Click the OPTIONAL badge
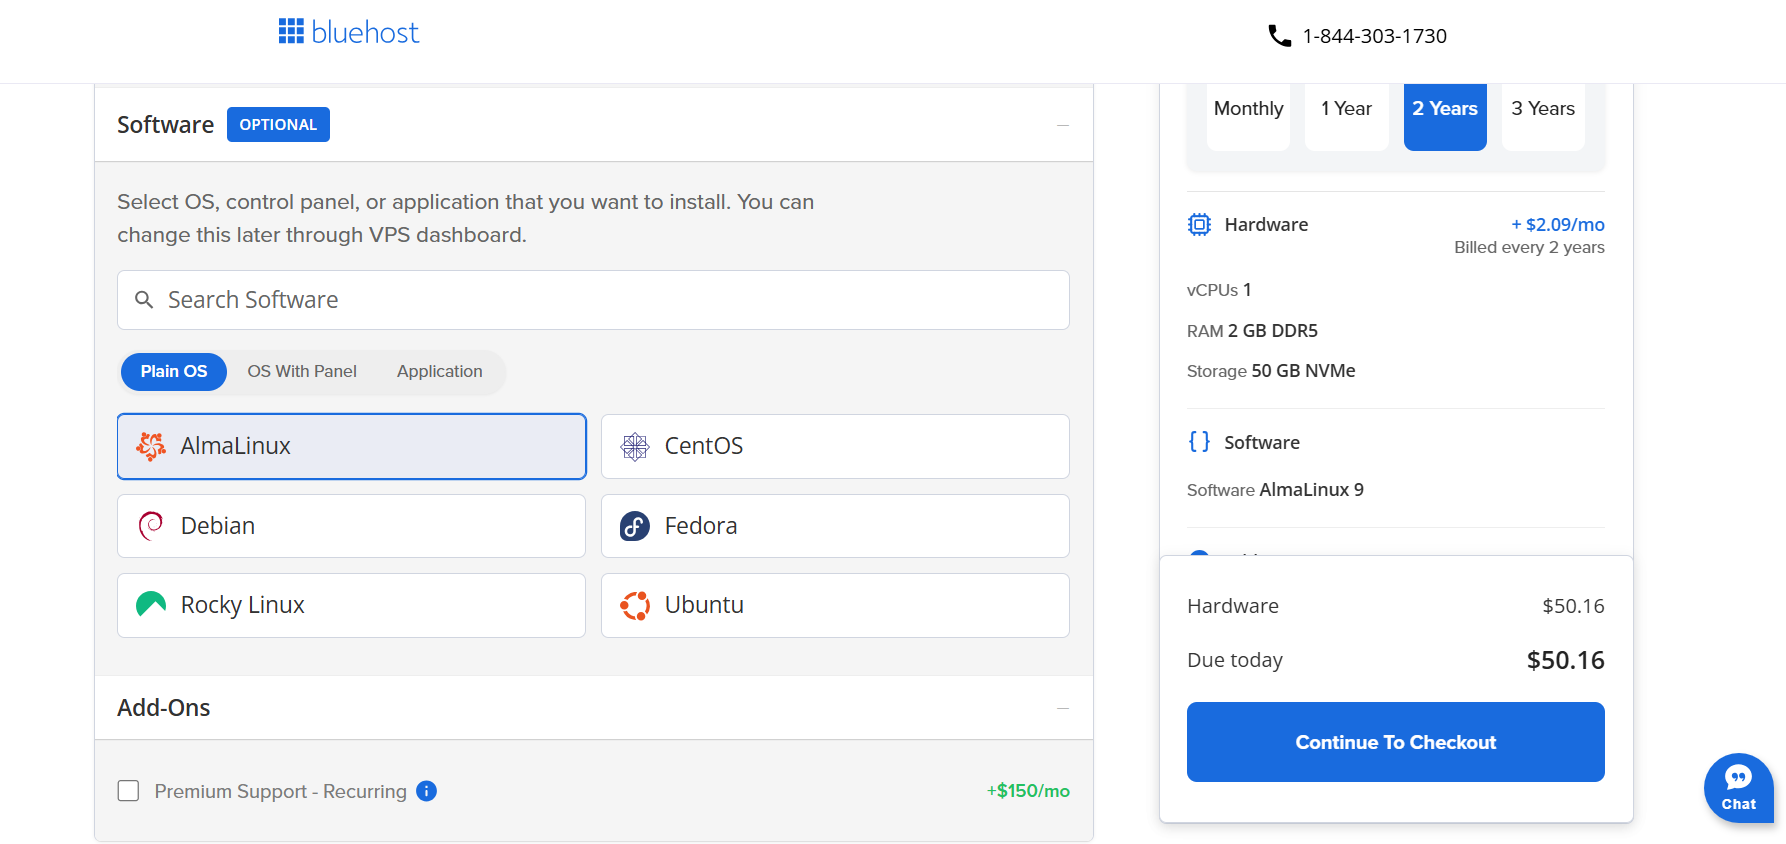This screenshot has height=844, width=1786. coord(278,125)
